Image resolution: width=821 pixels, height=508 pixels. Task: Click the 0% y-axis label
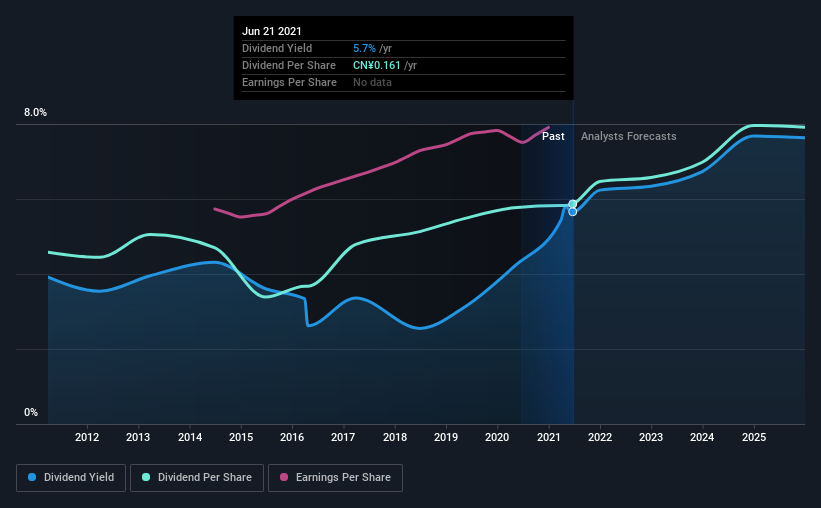[x=31, y=413]
